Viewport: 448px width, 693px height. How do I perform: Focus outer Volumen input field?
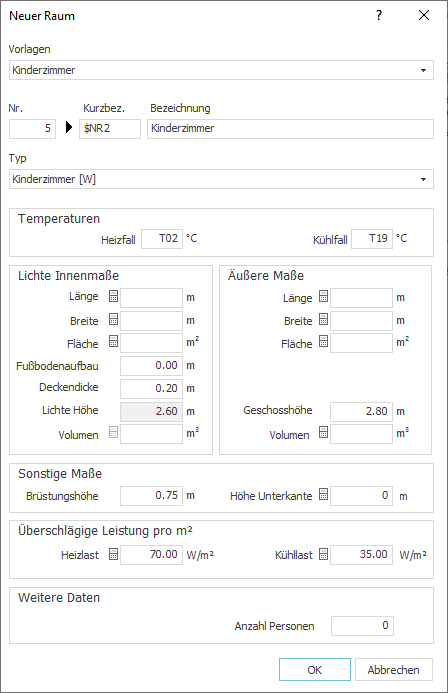[x=361, y=434]
